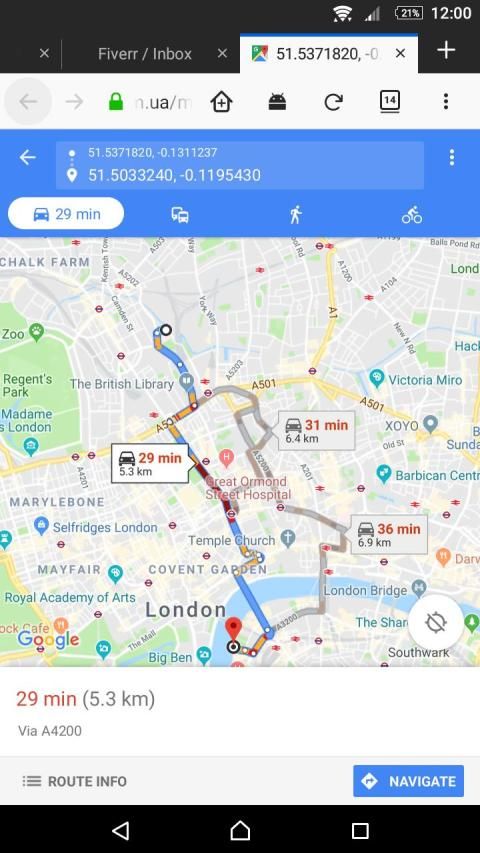The width and height of the screenshot is (480, 853).
Task: Tap the NAVIGATE button
Action: tap(409, 781)
